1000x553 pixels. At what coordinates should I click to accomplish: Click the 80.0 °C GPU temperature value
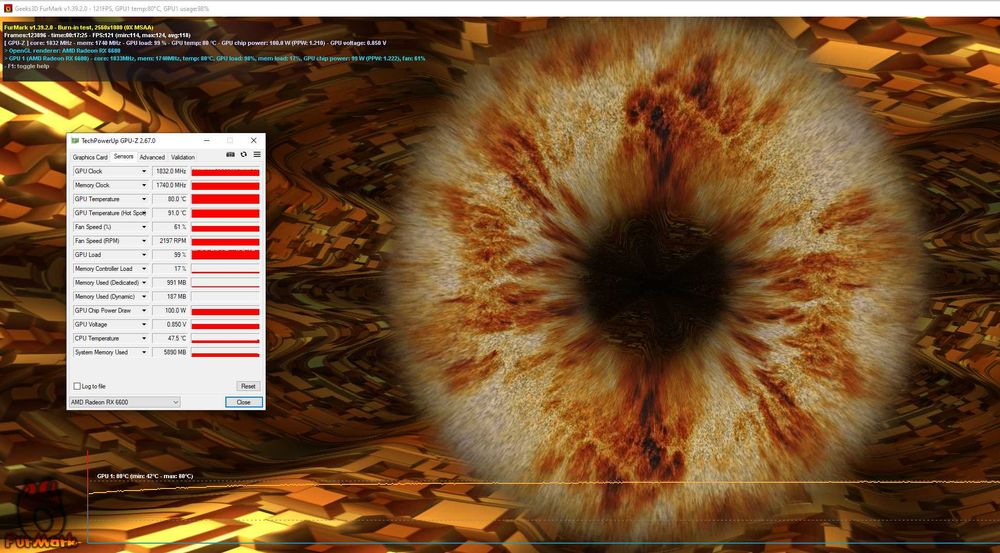(x=170, y=199)
